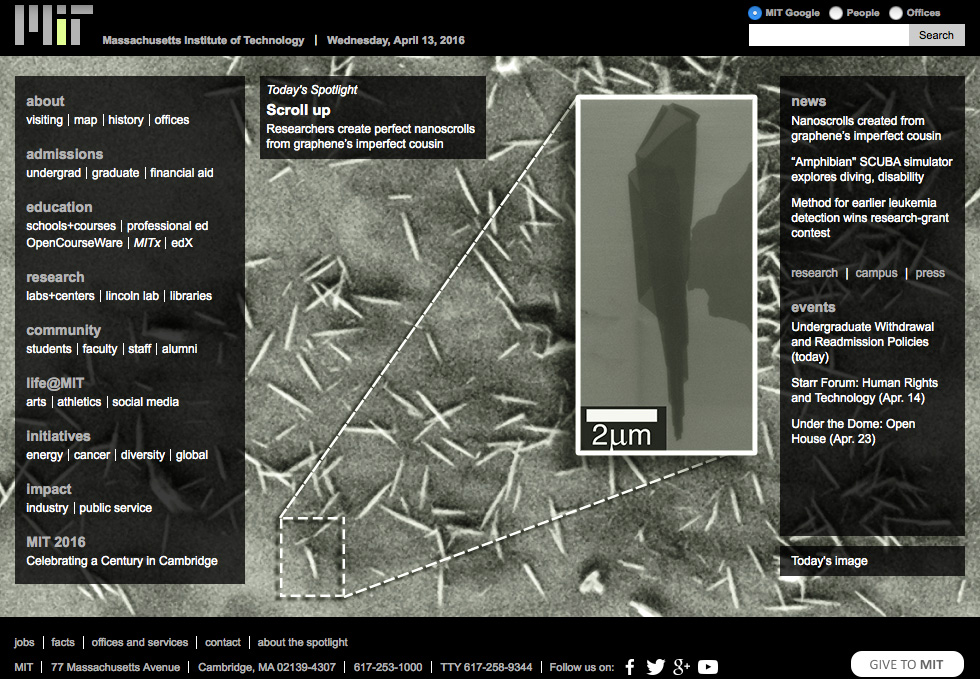The height and width of the screenshot is (679, 980).
Task: Read the leukemia detection contest story
Action: tap(870, 218)
